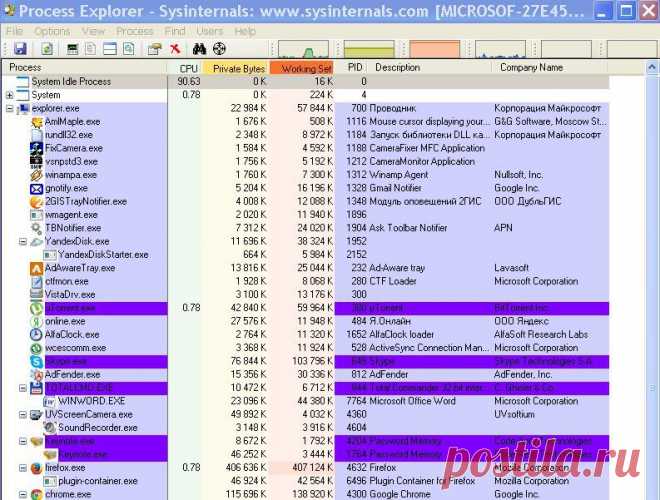
Task: Toggle the Show Lower Pane toolbar icon
Action: (110, 49)
